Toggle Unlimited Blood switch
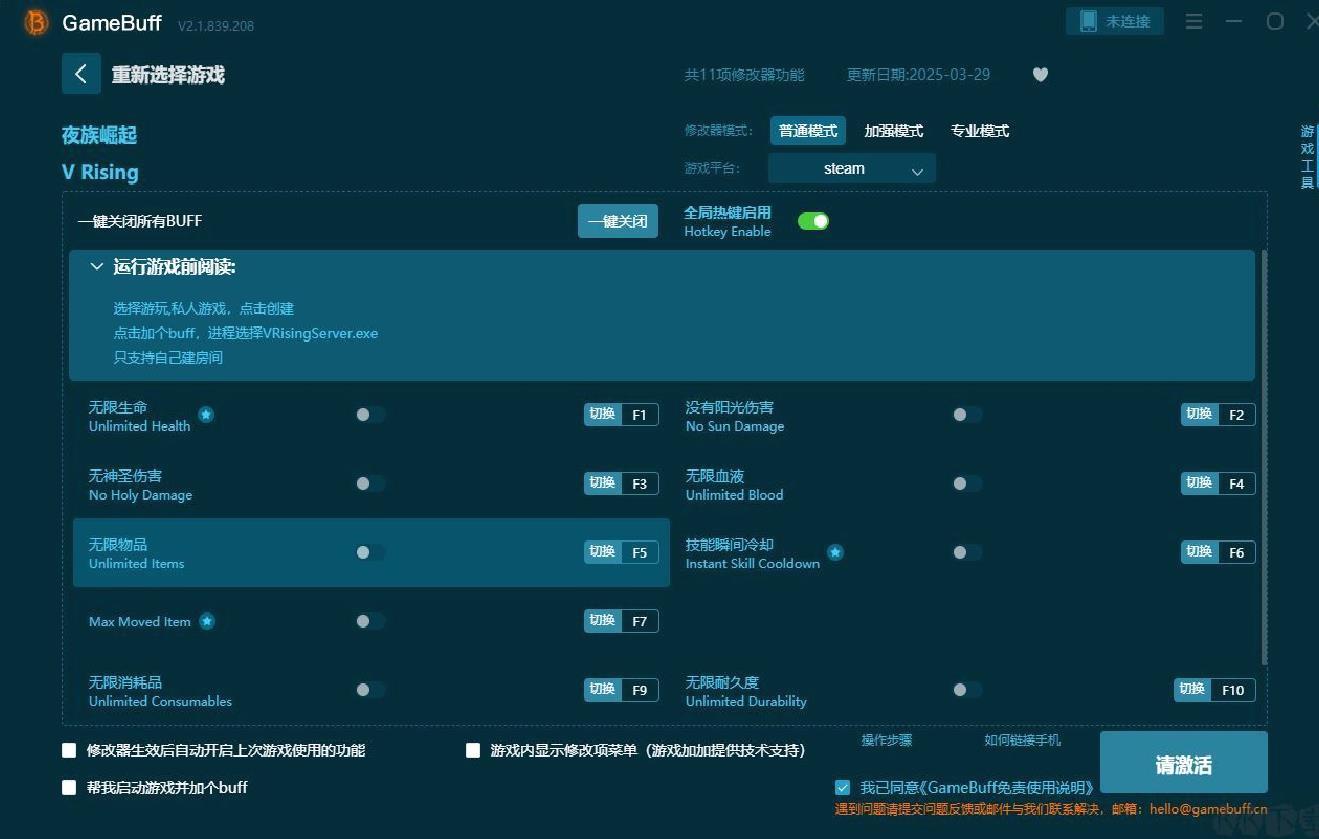Viewport: 1319px width, 839px height. (x=967, y=483)
